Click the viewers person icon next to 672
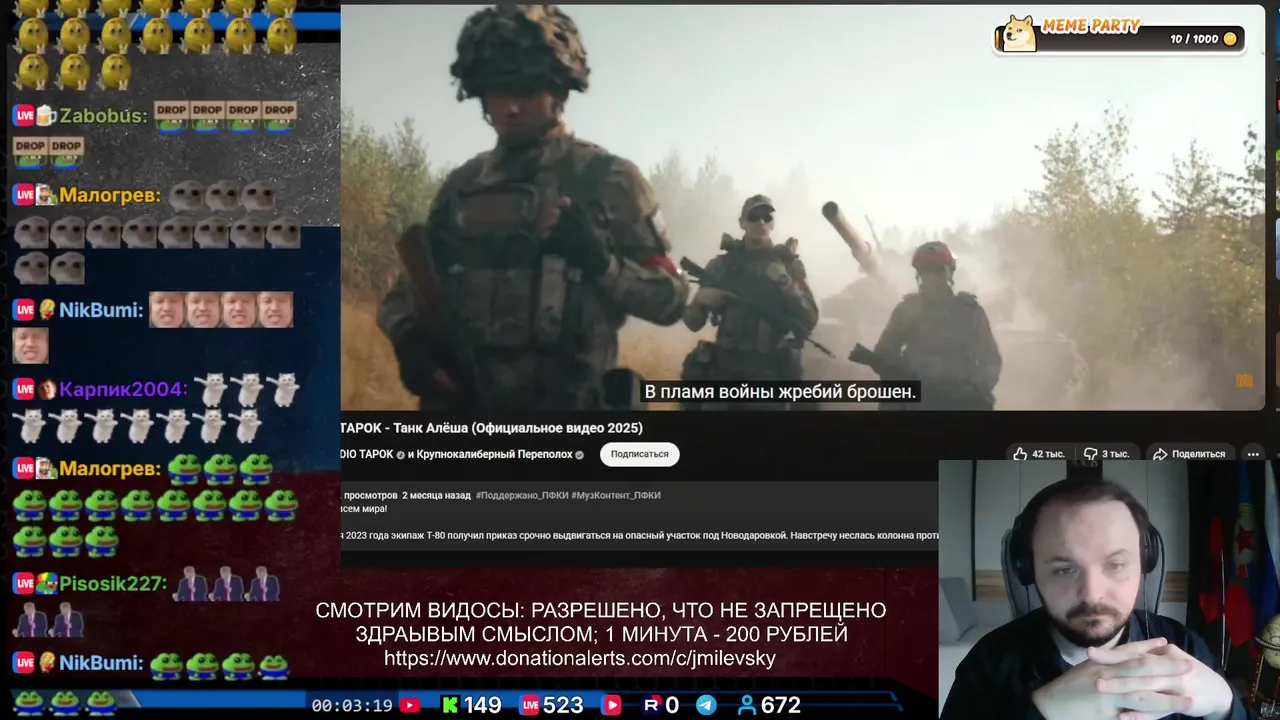This screenshot has height=720, width=1280. coord(746,705)
